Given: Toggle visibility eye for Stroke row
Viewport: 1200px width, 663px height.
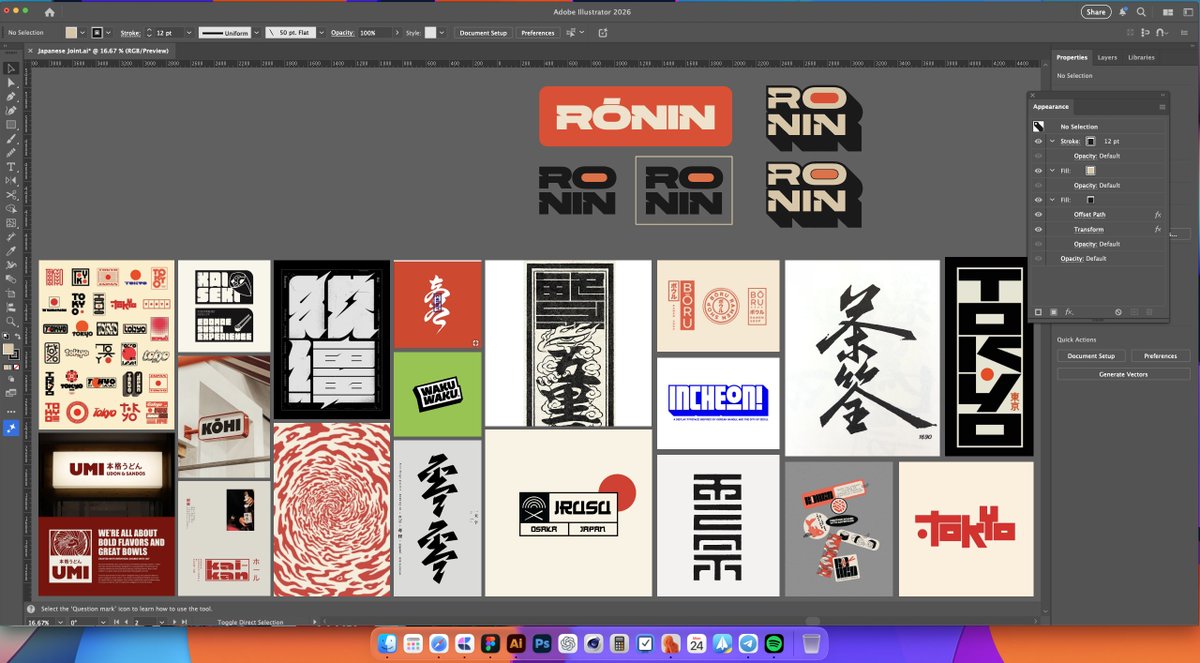Looking at the screenshot, I should pos(1039,141).
